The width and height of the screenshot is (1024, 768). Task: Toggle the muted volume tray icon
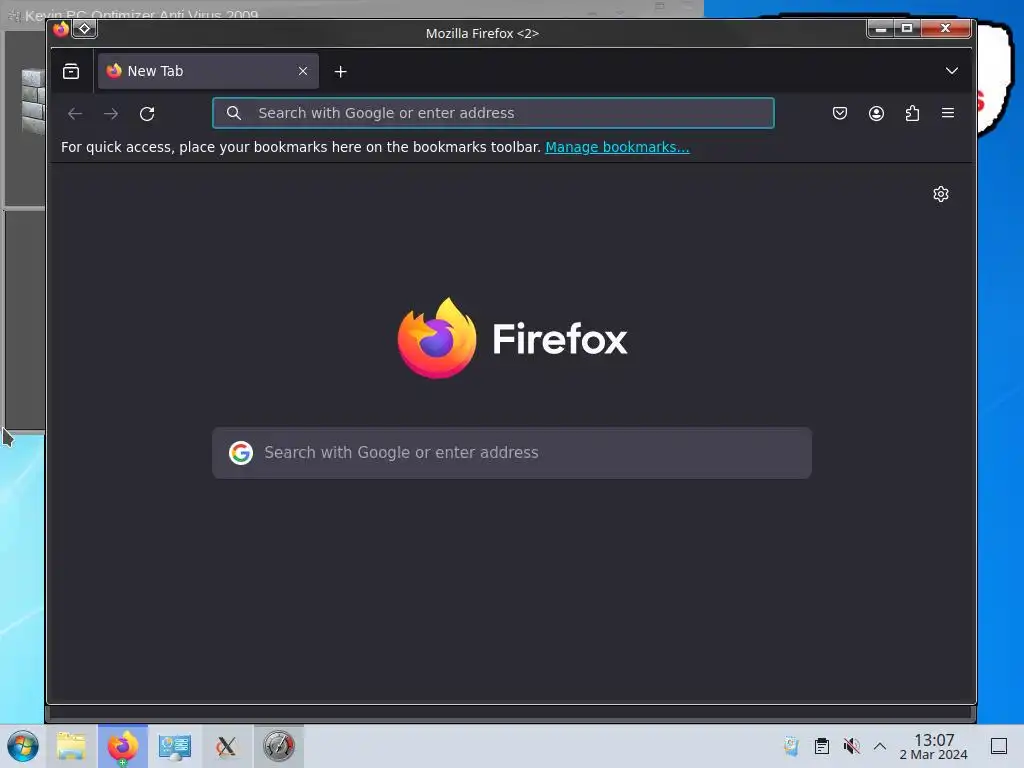pos(851,746)
